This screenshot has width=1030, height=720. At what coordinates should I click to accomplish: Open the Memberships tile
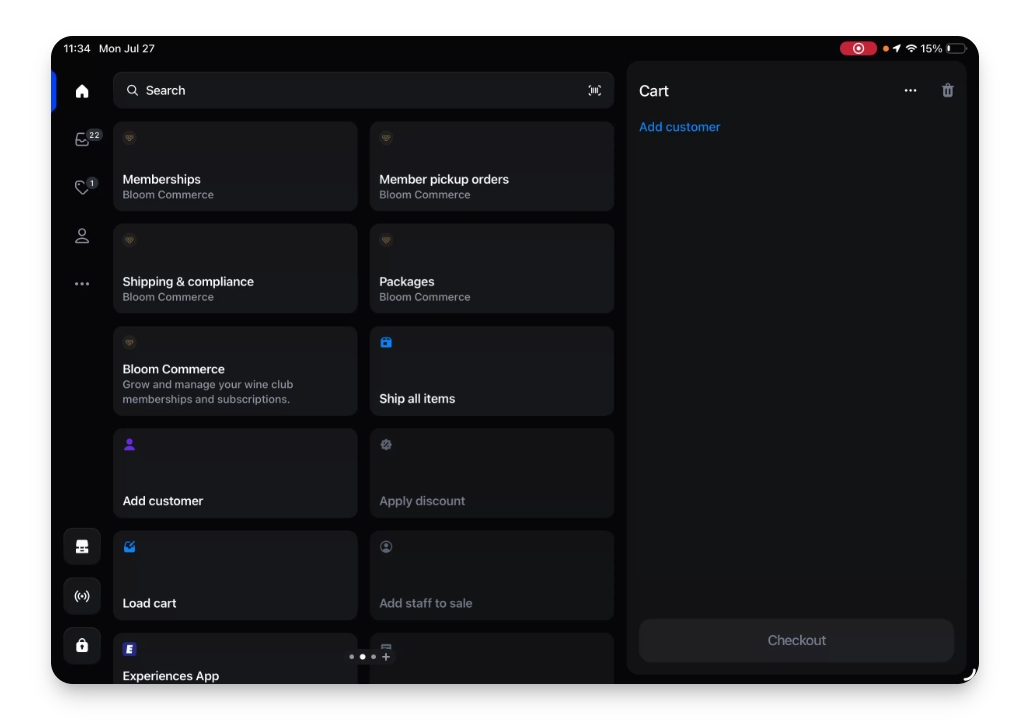(235, 166)
